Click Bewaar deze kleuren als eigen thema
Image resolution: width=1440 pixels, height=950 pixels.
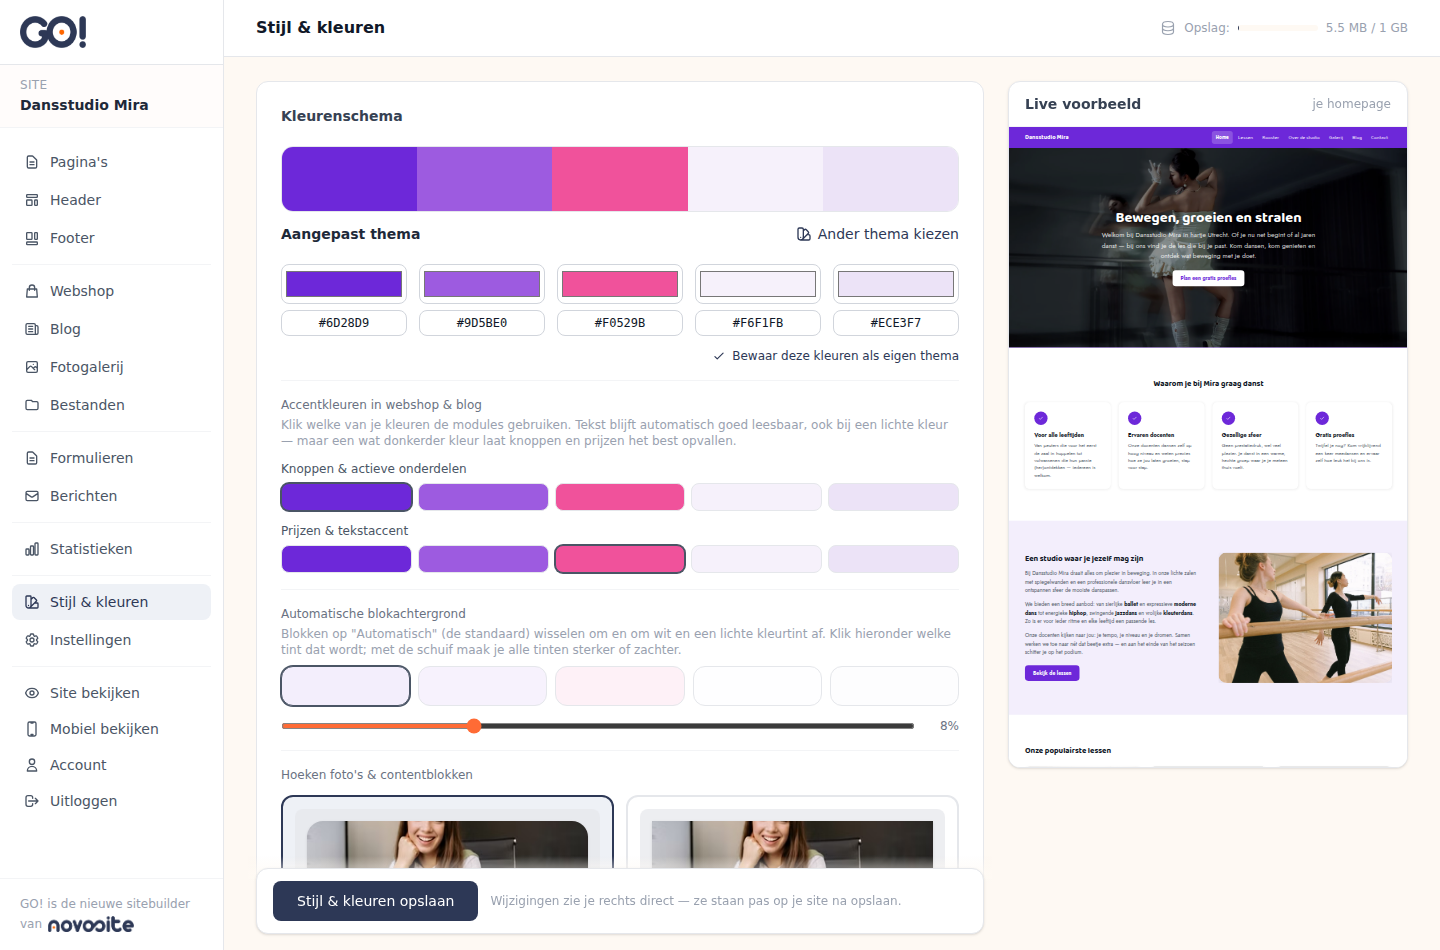point(836,356)
